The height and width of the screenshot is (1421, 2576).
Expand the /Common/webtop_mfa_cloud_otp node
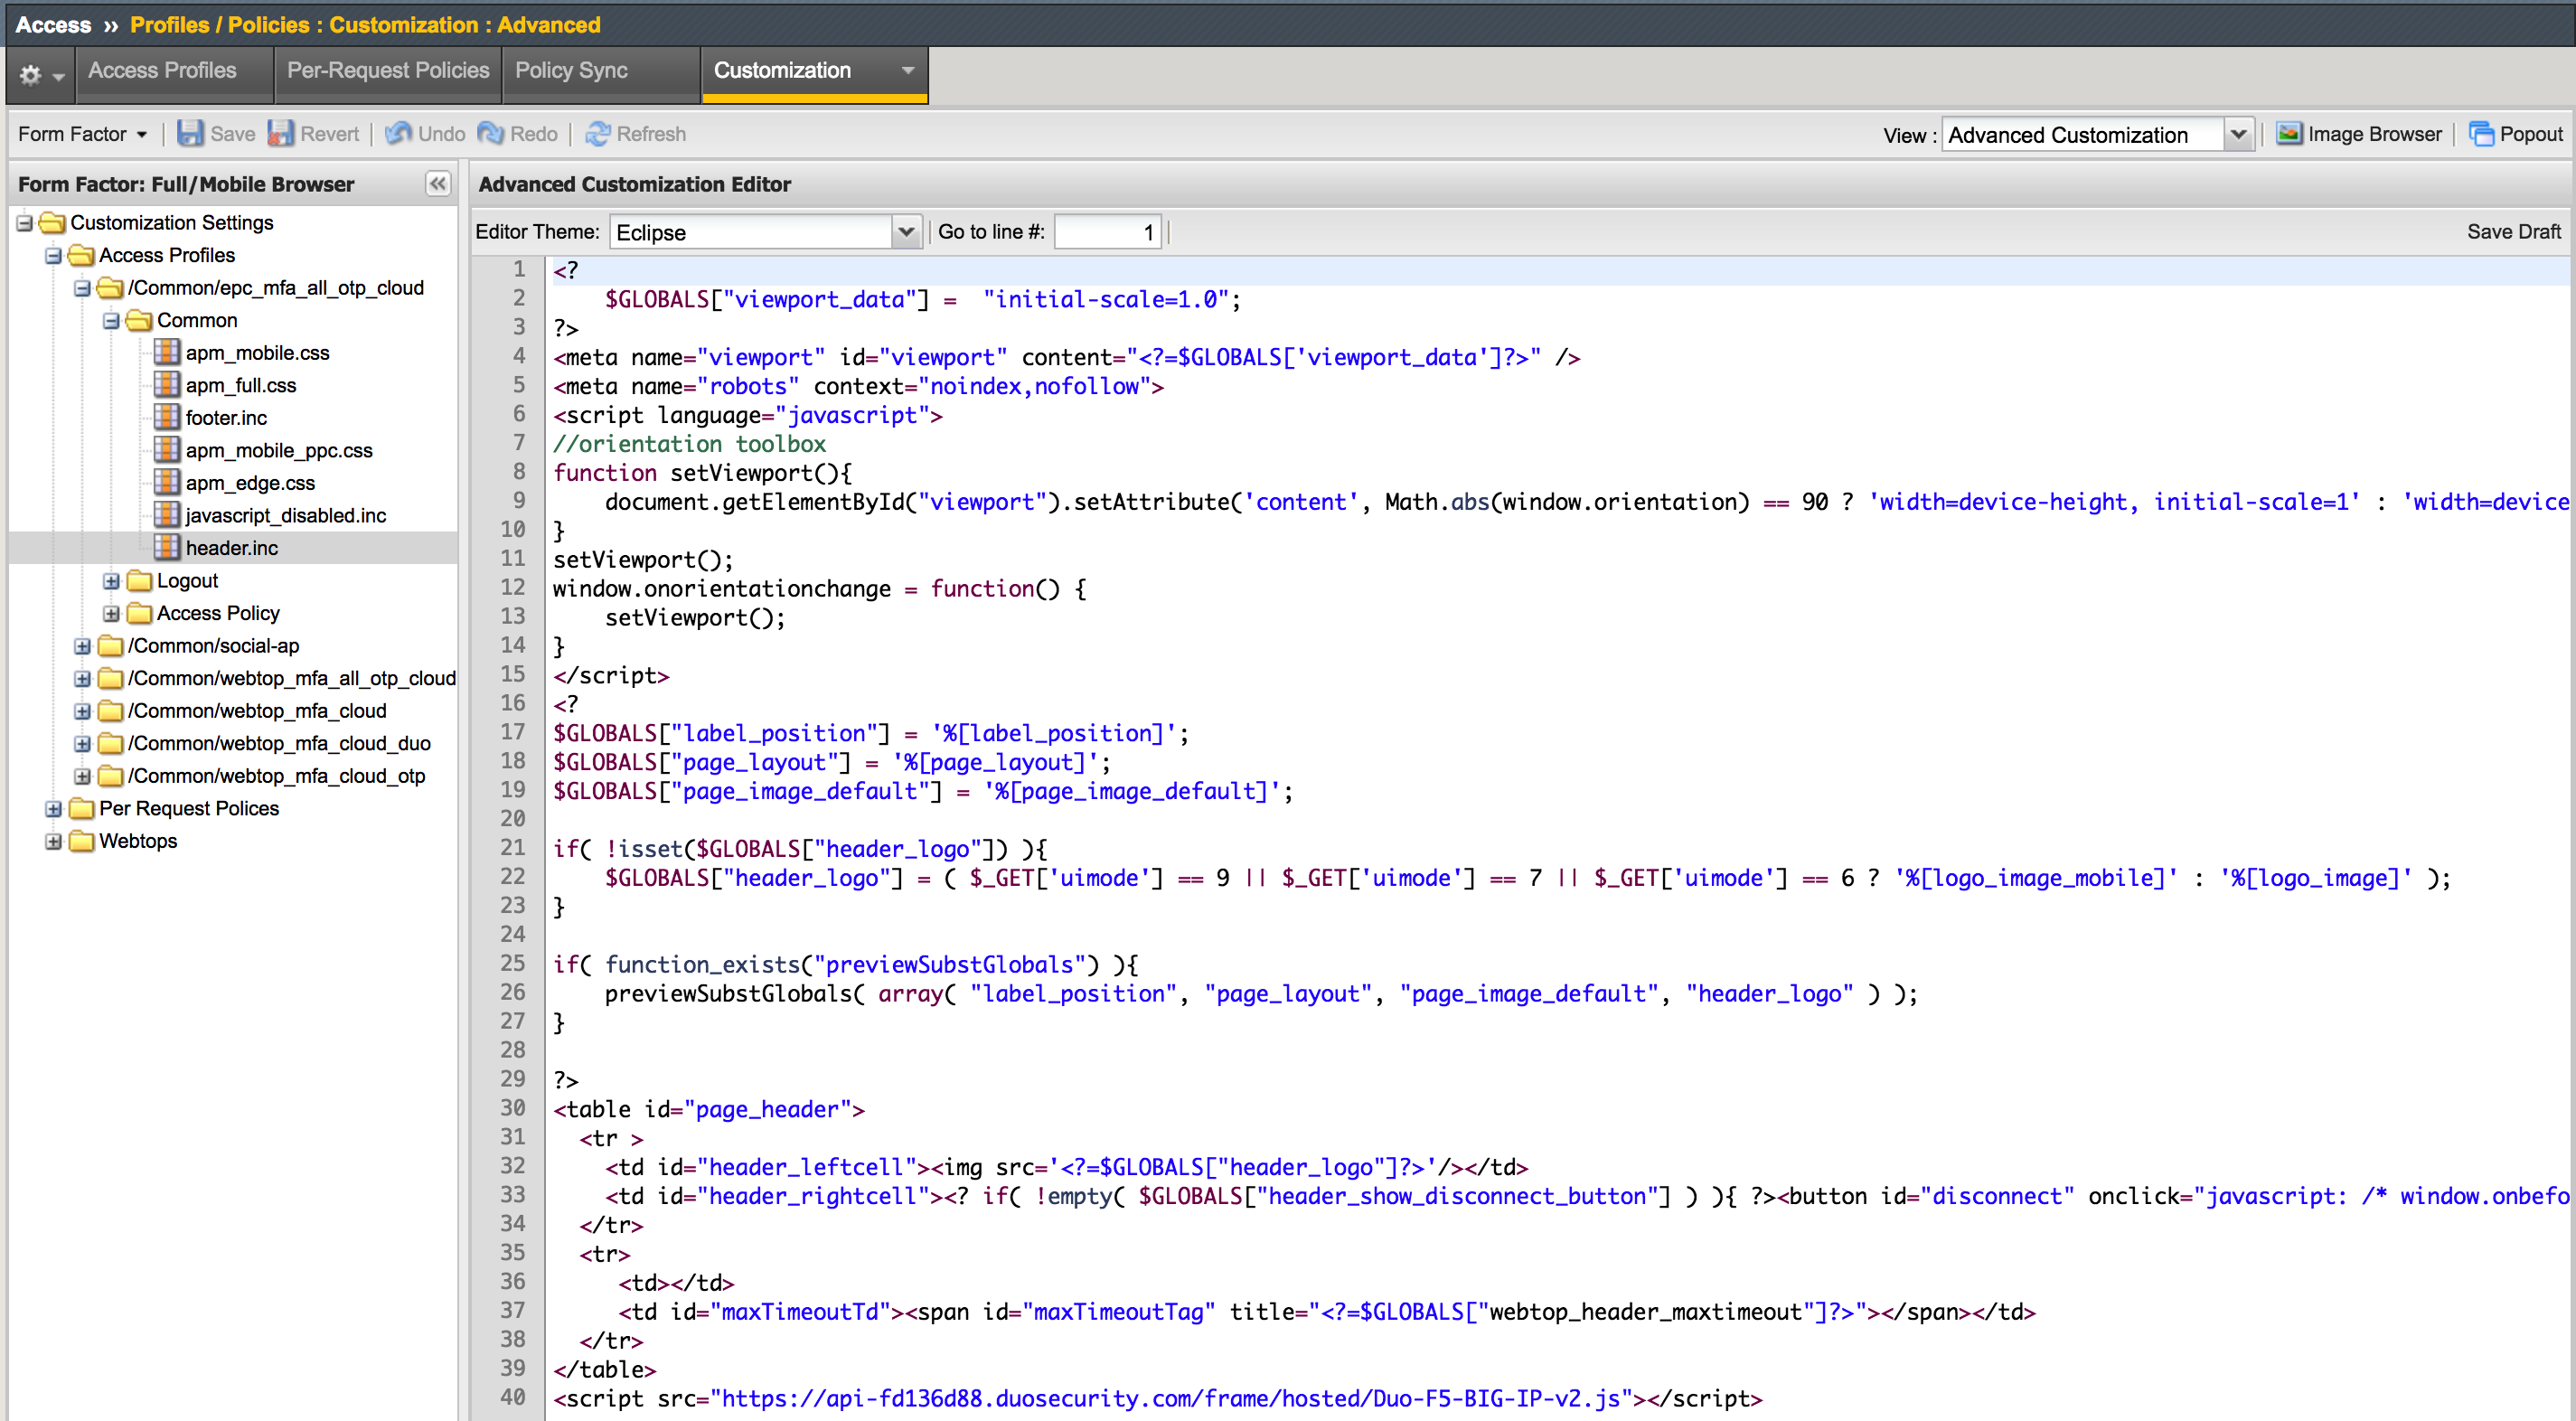82,776
